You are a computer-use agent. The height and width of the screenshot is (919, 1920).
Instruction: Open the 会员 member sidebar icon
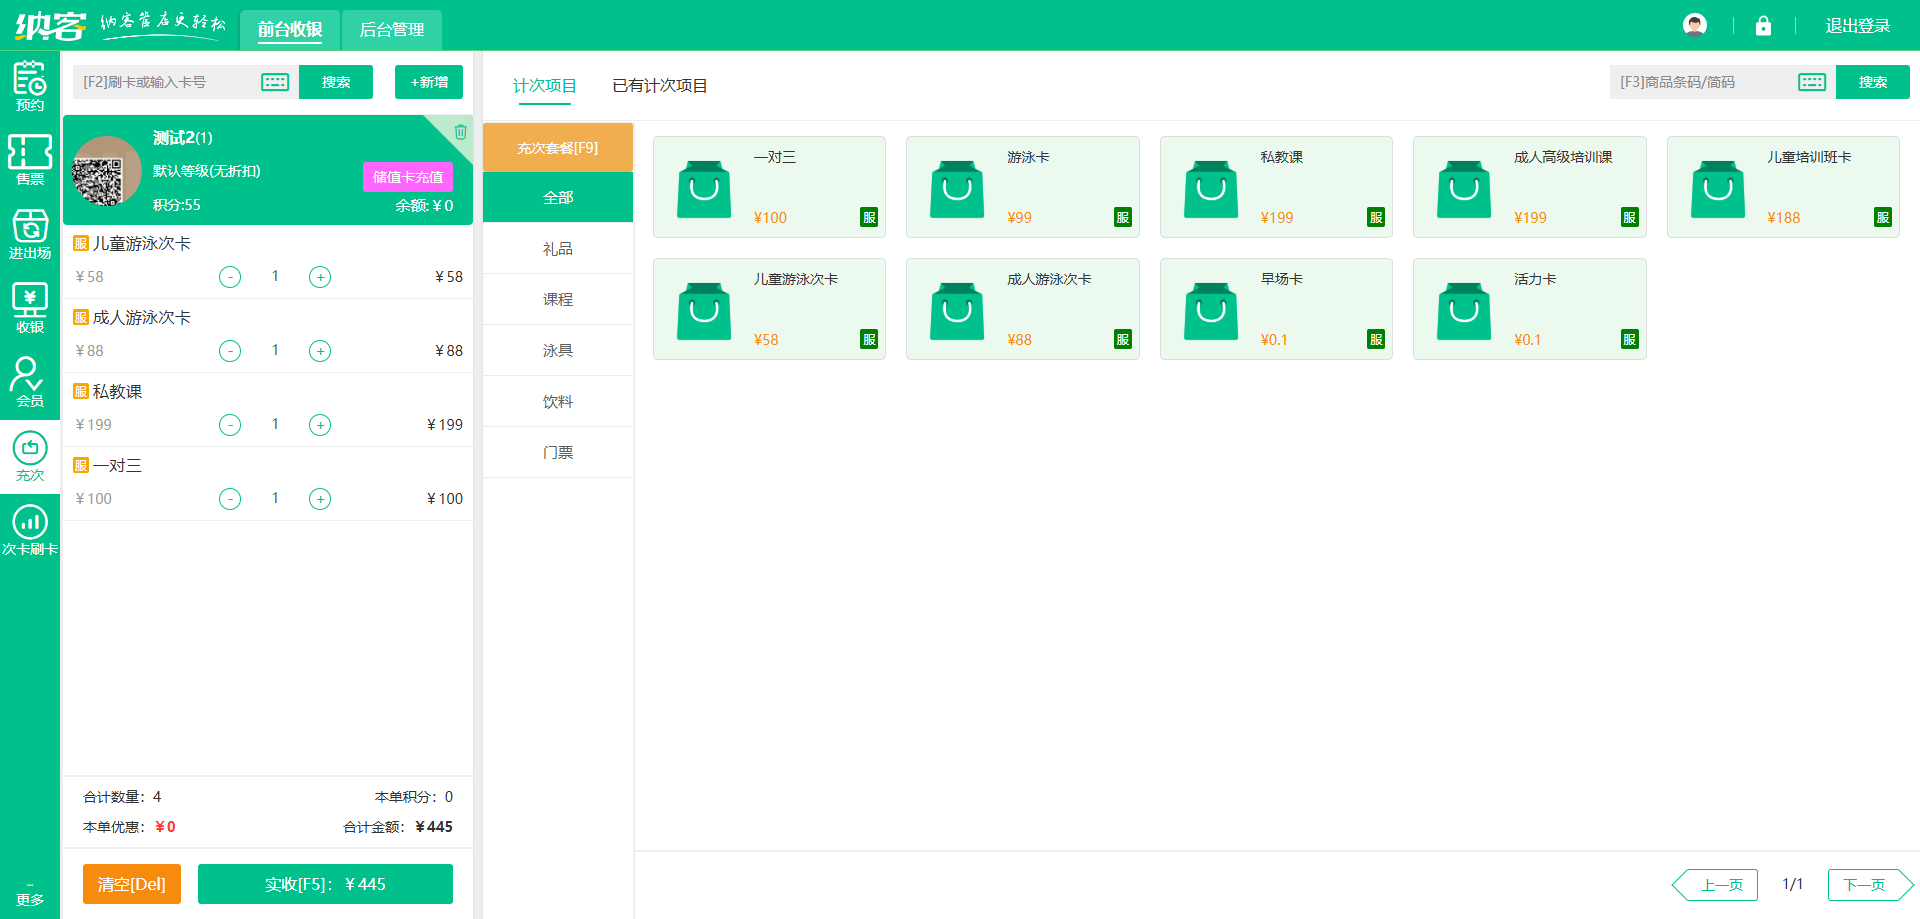pyautogui.click(x=30, y=382)
